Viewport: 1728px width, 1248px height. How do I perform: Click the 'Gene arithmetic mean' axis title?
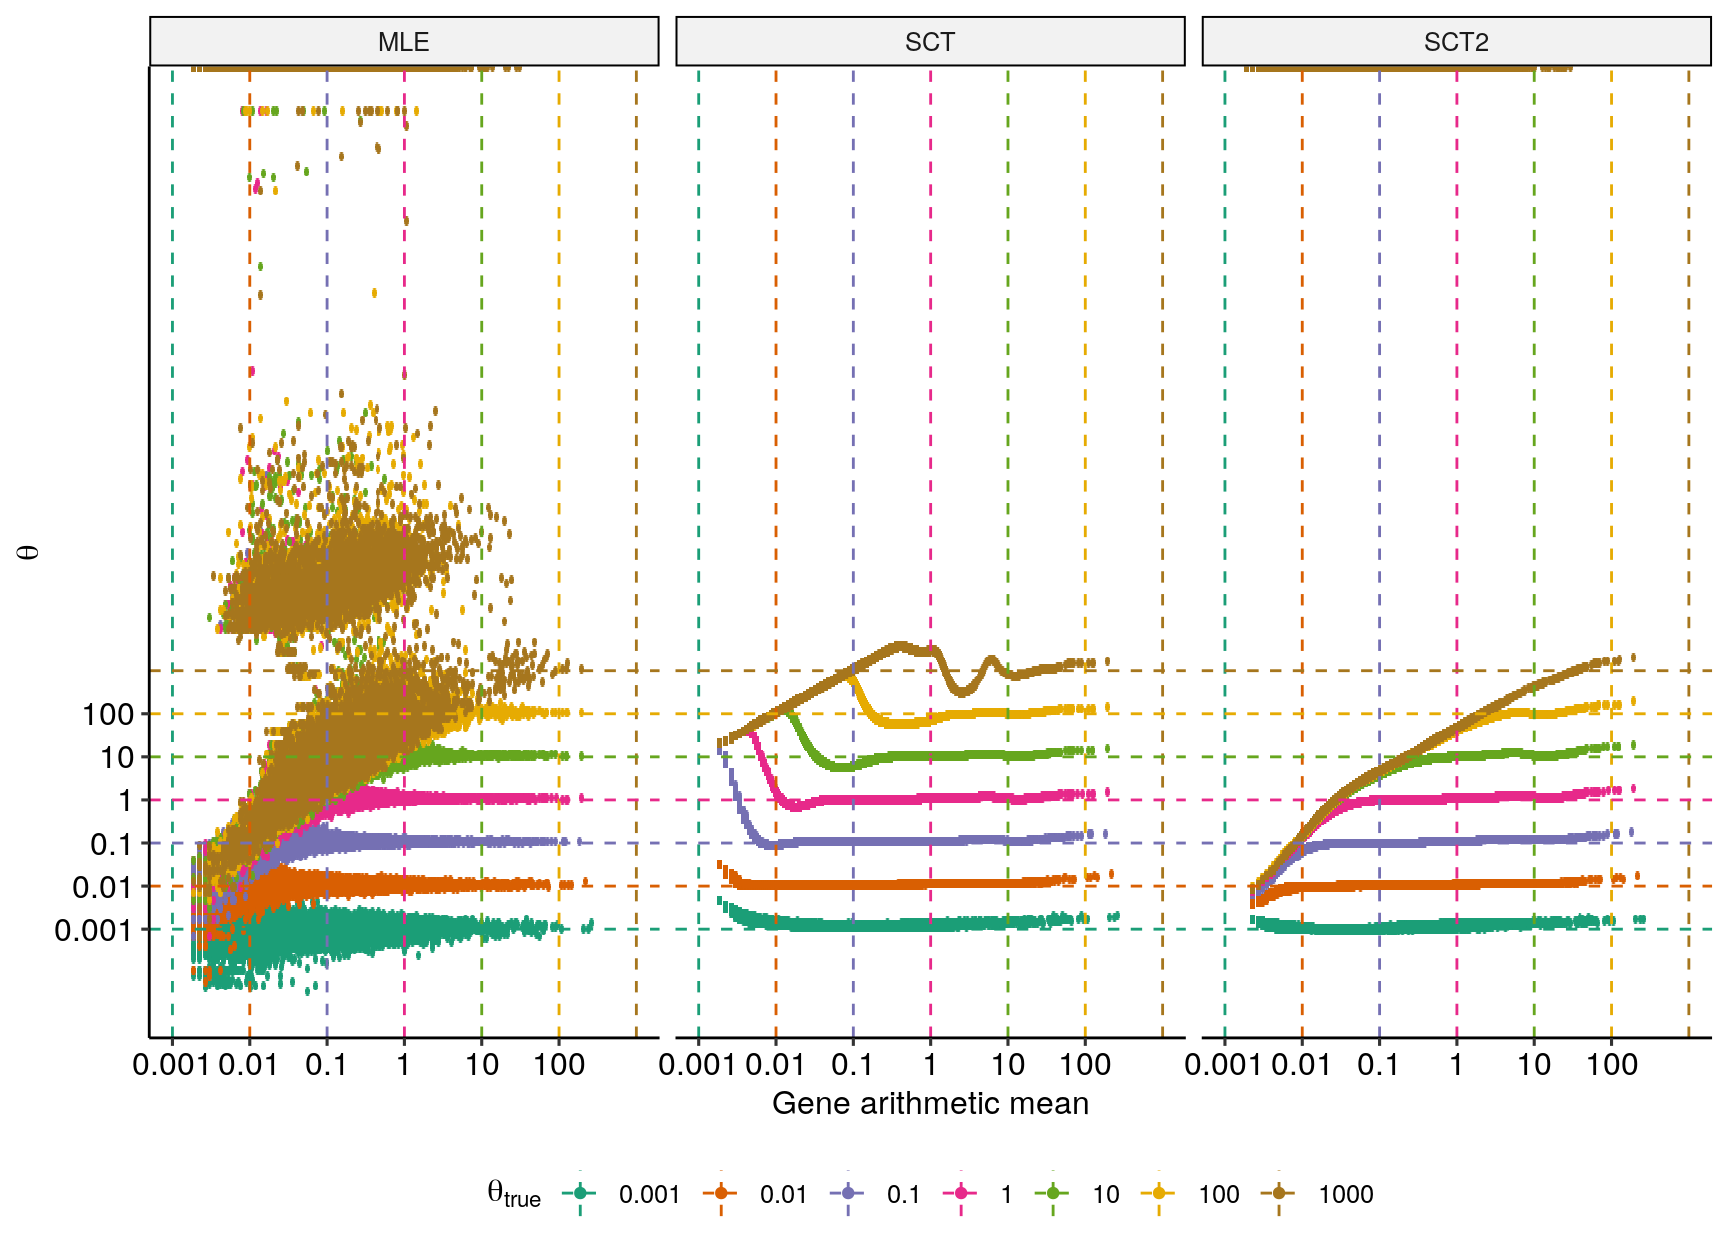930,1103
